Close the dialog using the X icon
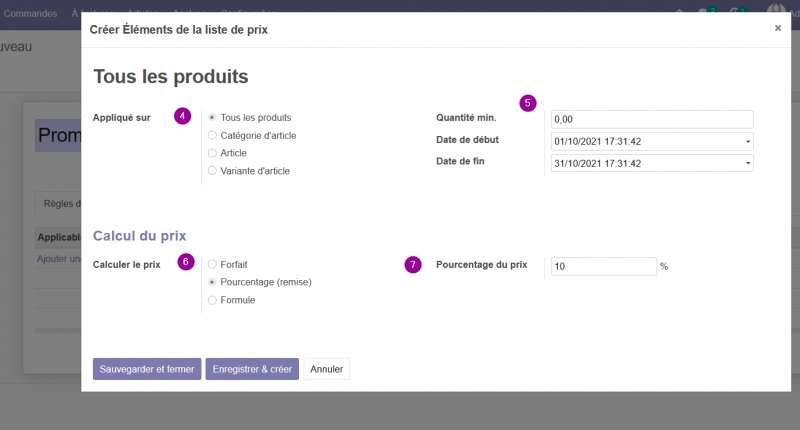 point(778,28)
